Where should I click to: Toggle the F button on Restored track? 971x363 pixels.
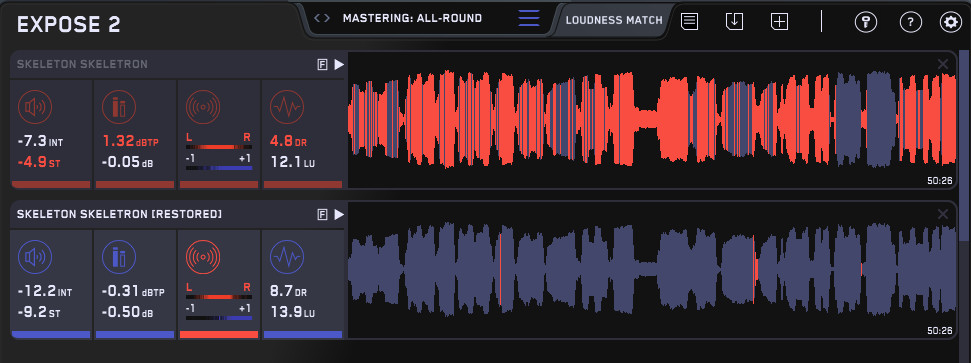[x=322, y=214]
